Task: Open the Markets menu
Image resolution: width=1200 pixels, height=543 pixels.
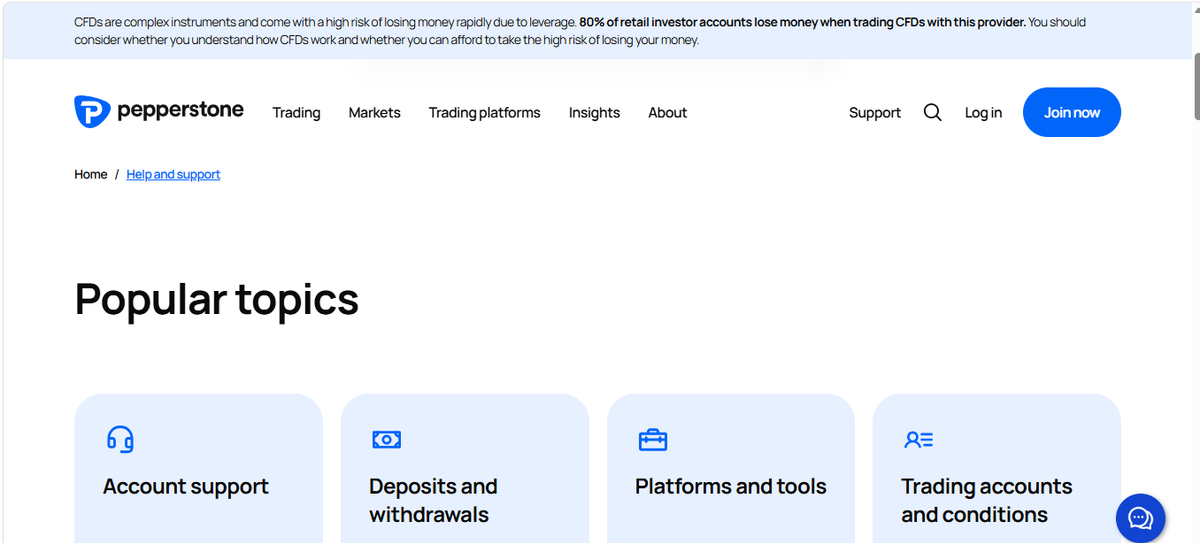Action: [x=374, y=113]
